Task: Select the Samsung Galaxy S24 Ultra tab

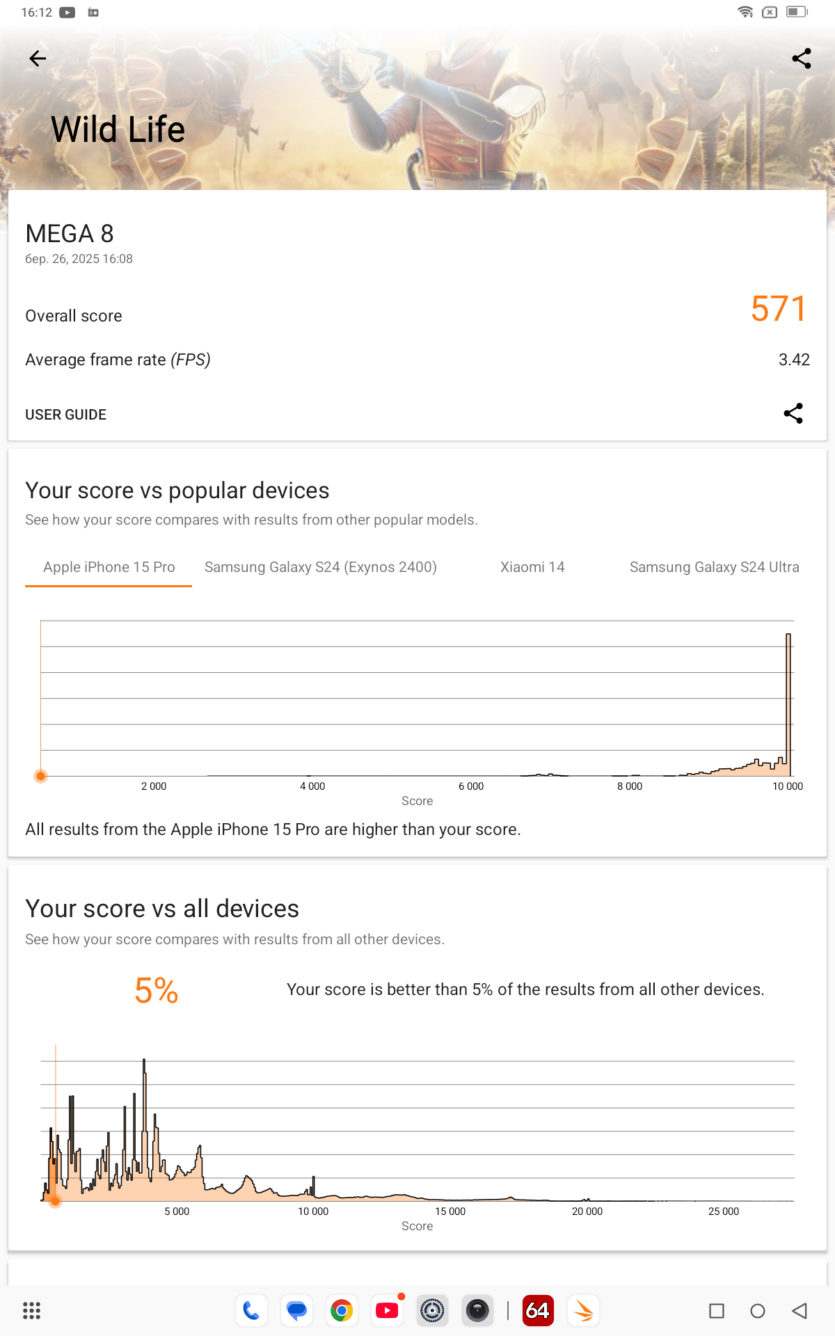Action: point(714,567)
